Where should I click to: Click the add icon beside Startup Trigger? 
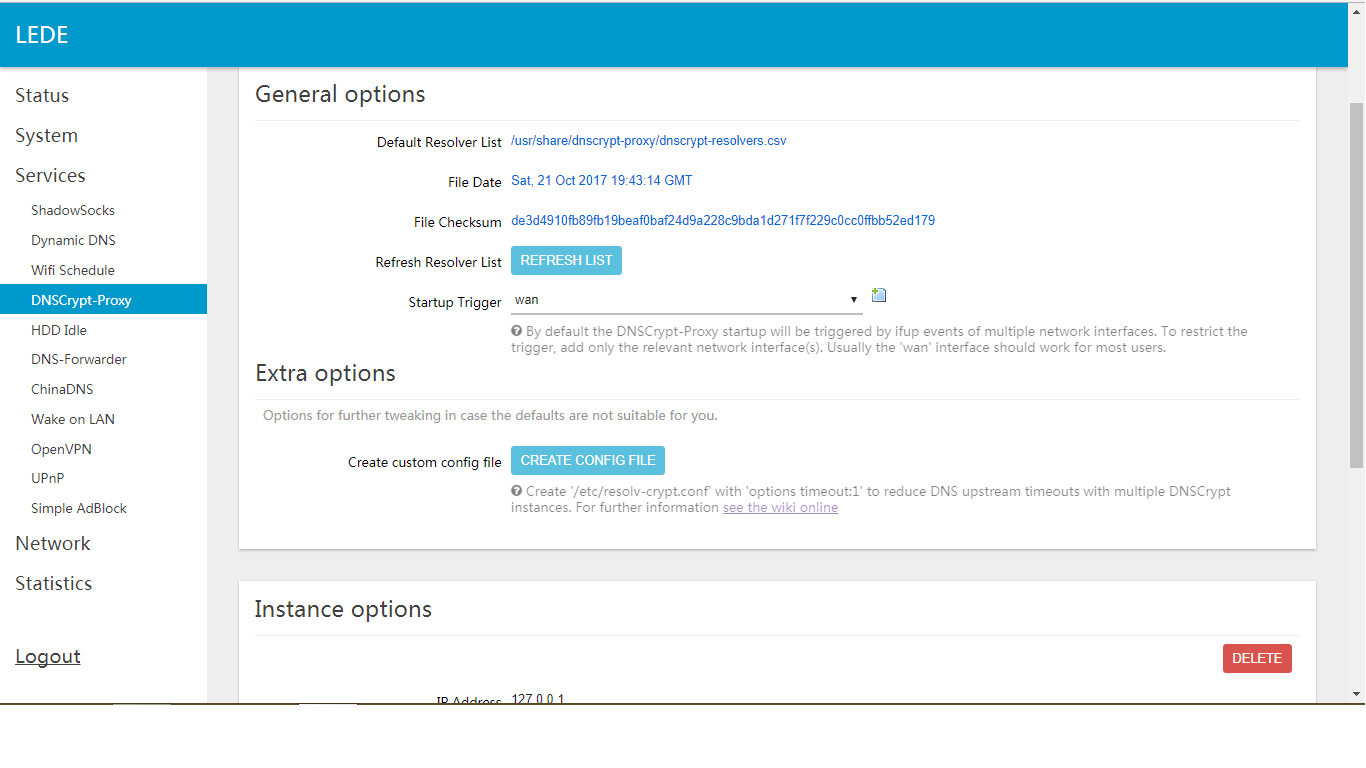[x=879, y=295]
